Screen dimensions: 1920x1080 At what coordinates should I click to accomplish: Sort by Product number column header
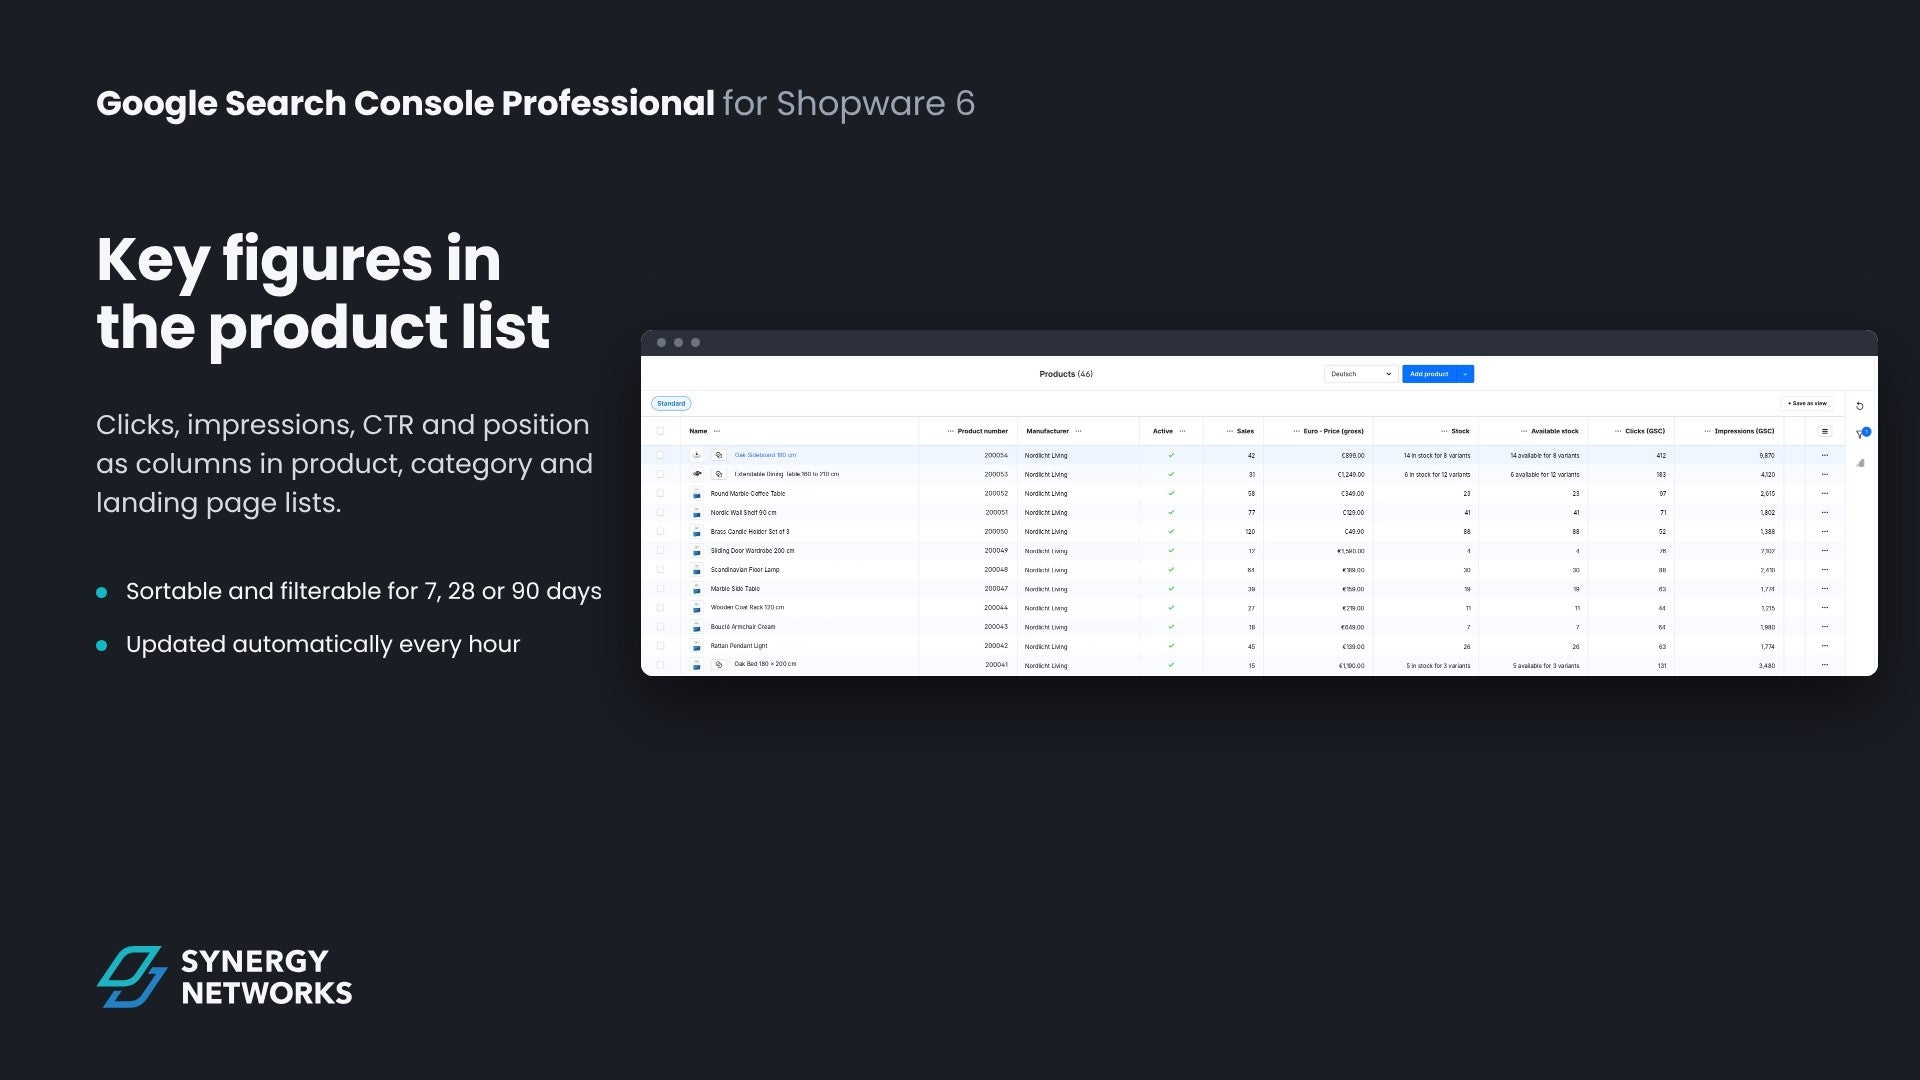click(x=982, y=431)
